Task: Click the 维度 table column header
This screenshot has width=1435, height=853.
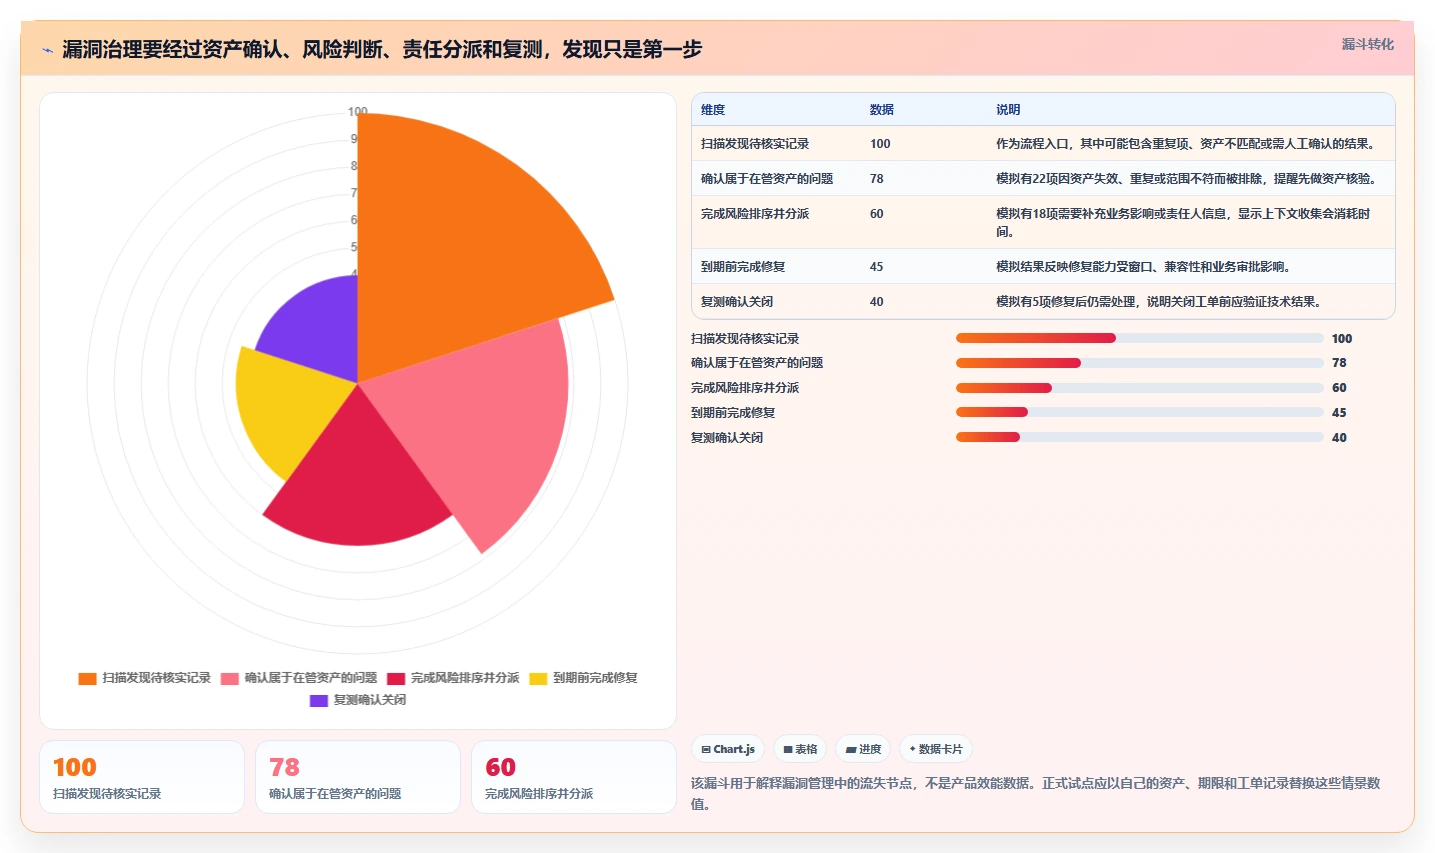Action: tap(713, 110)
